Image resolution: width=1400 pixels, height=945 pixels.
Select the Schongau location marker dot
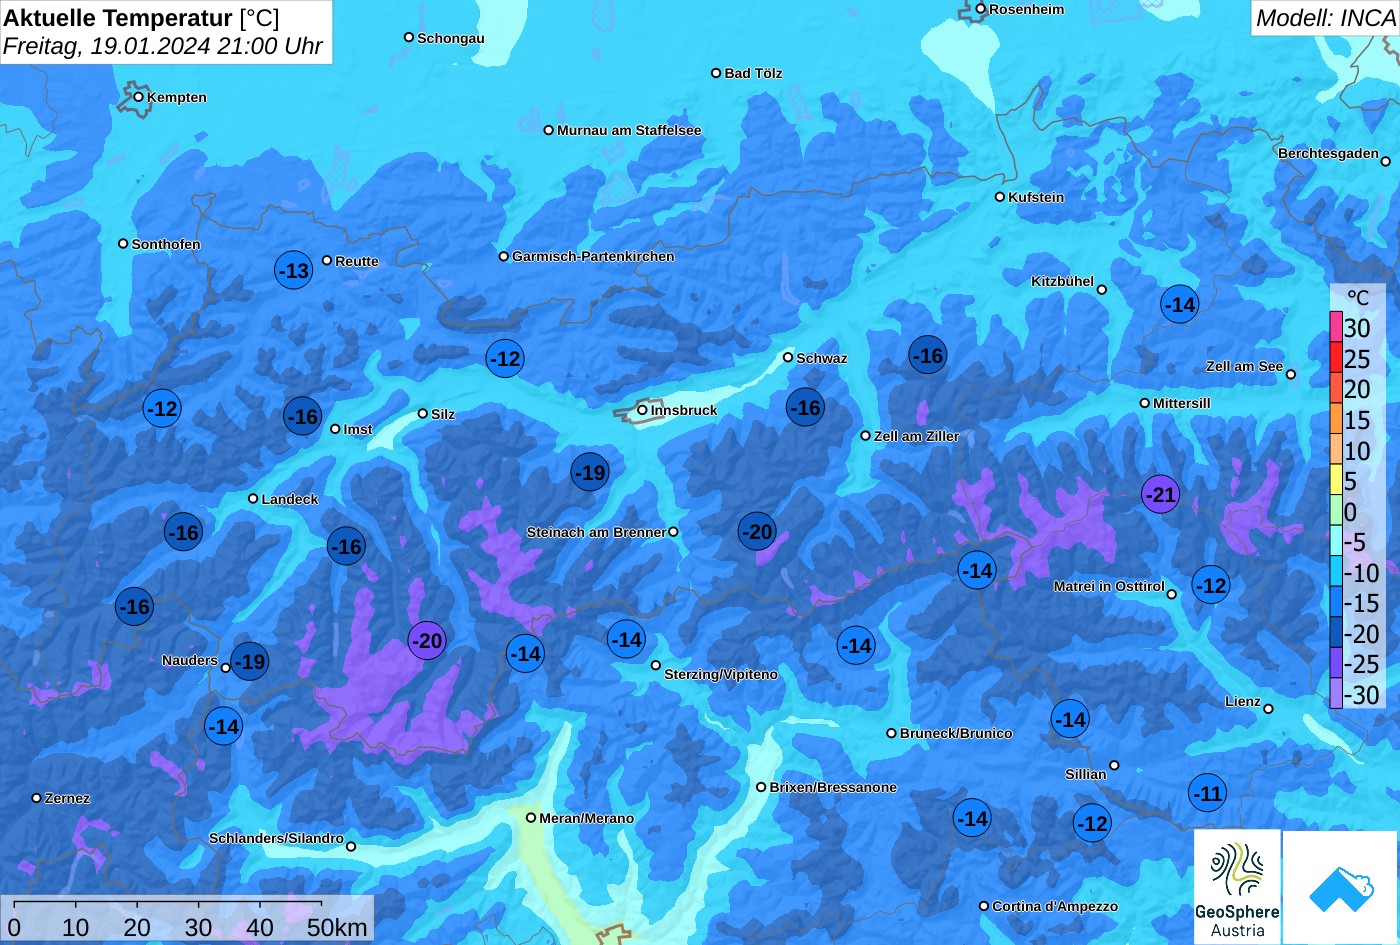pyautogui.click(x=409, y=37)
